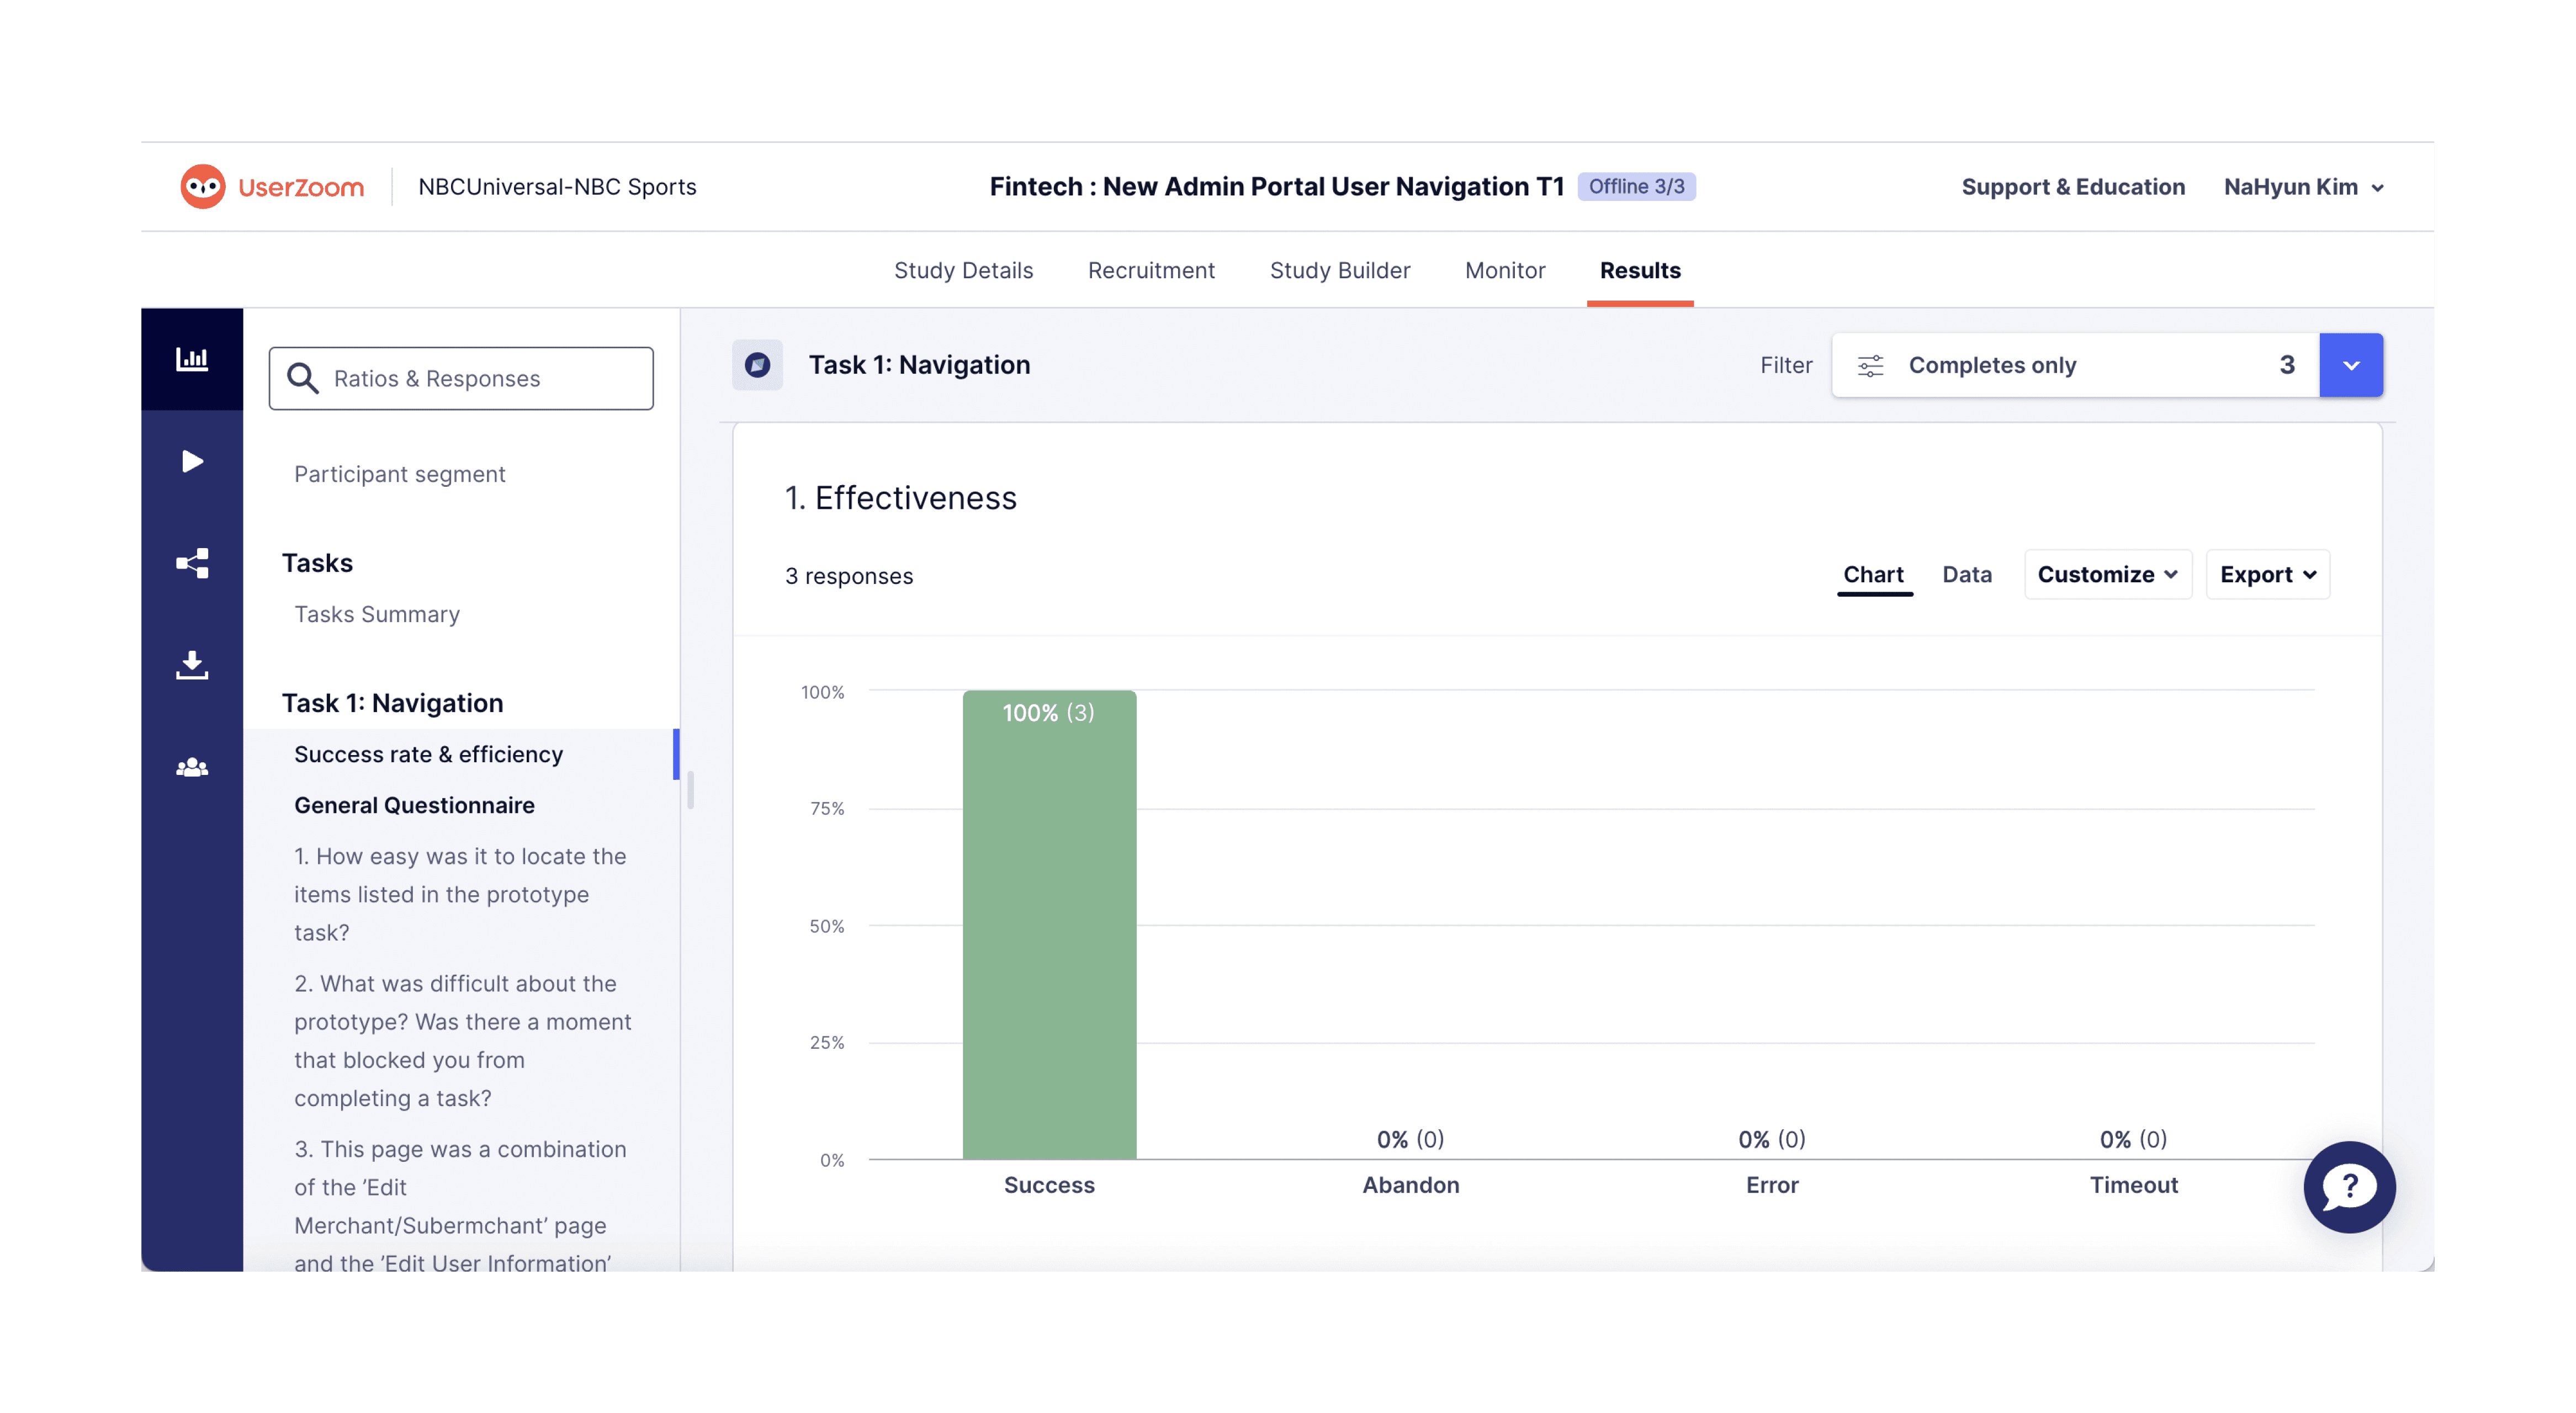Expand the blue filter dropdown arrow
Viewport: 2576px width, 1413px height.
click(2350, 366)
